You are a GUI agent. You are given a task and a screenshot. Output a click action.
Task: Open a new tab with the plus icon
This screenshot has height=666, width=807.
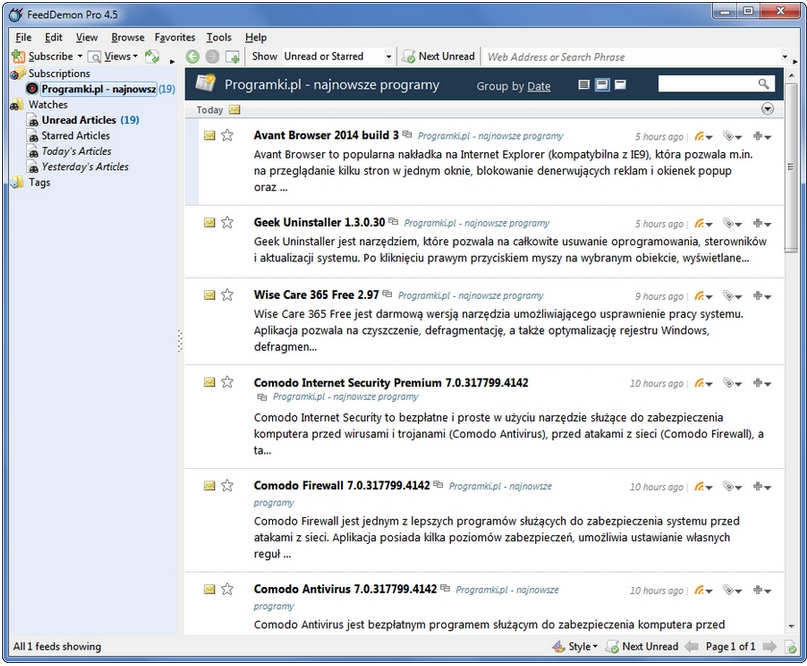(x=233, y=56)
